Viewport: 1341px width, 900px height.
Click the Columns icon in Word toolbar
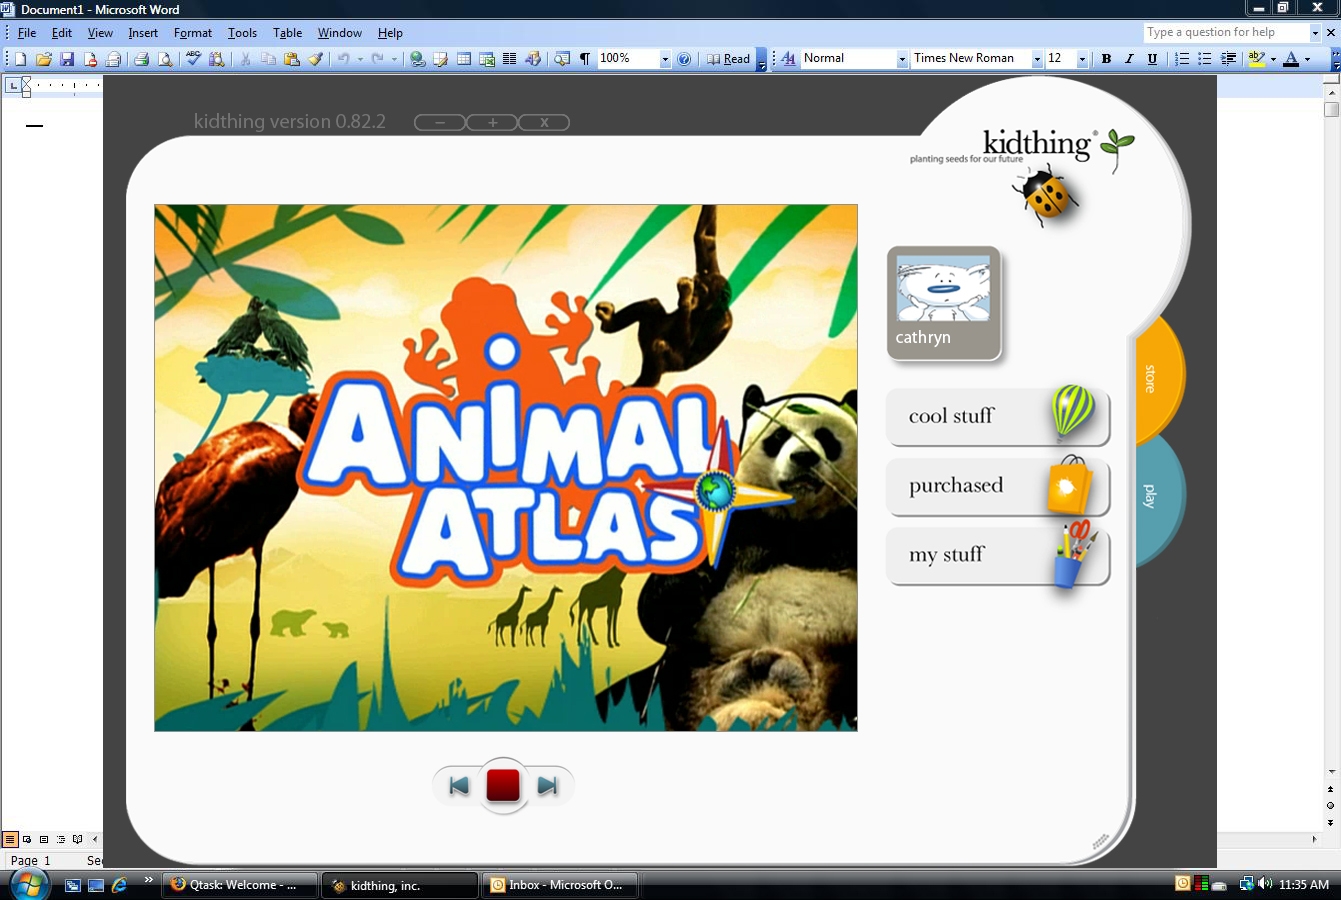click(x=510, y=59)
